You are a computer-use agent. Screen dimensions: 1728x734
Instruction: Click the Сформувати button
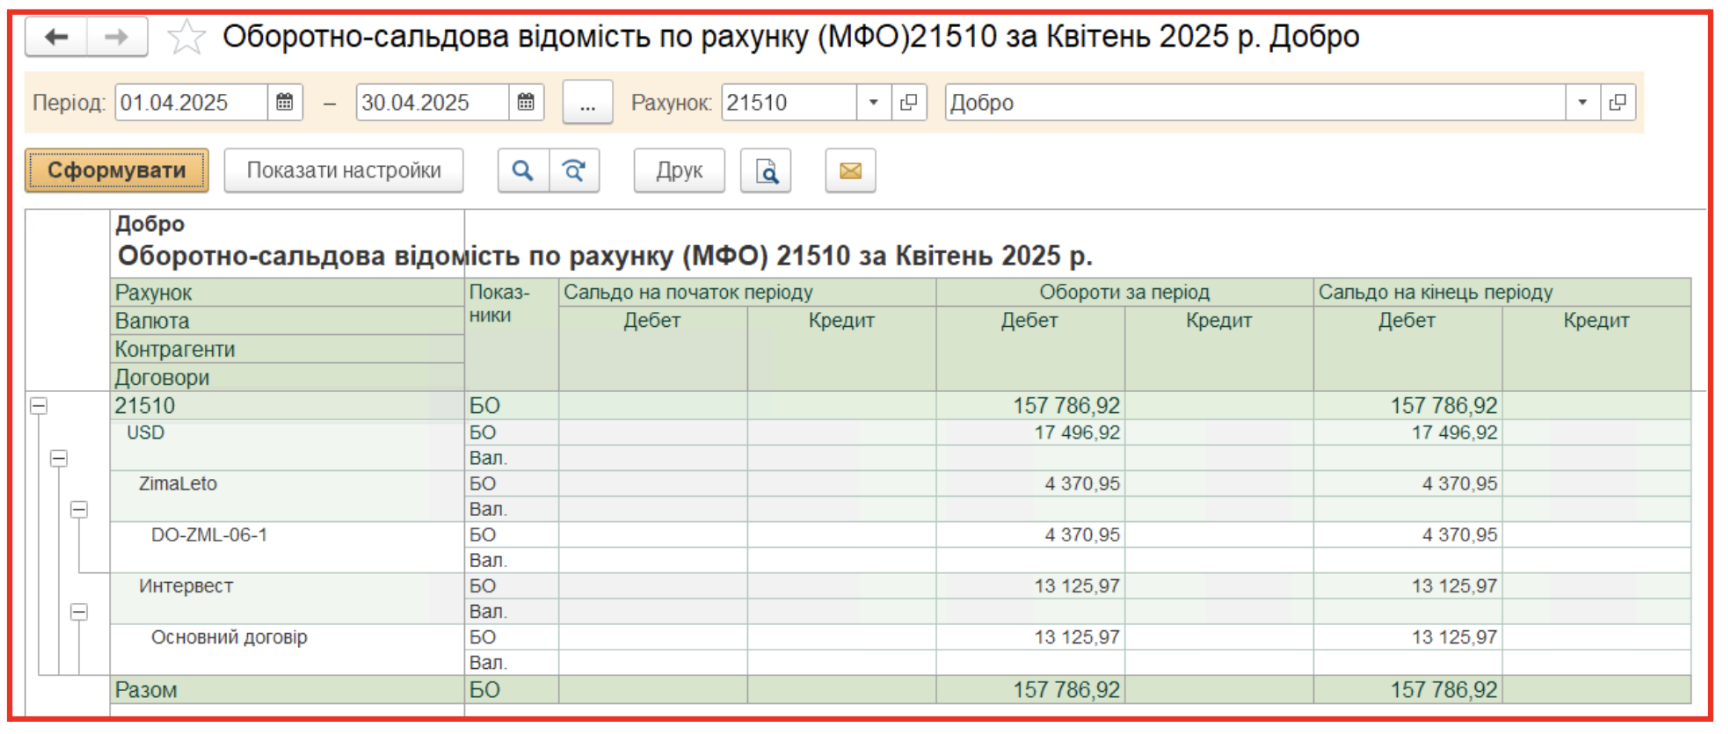pyautogui.click(x=117, y=170)
